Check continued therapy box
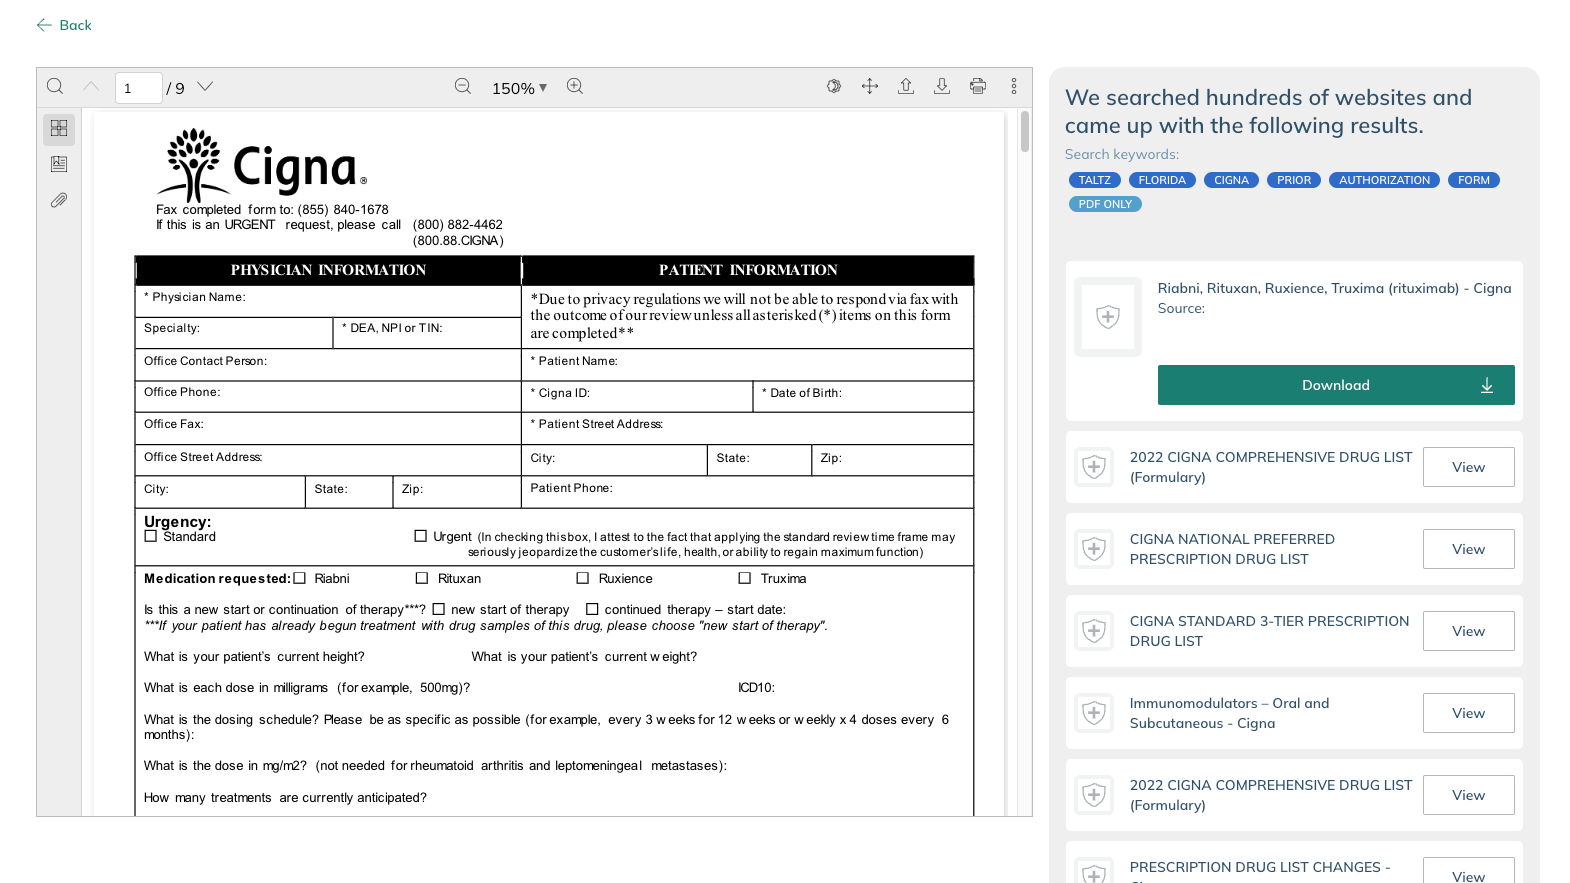Screen dimensions: 1570x883 592,610
